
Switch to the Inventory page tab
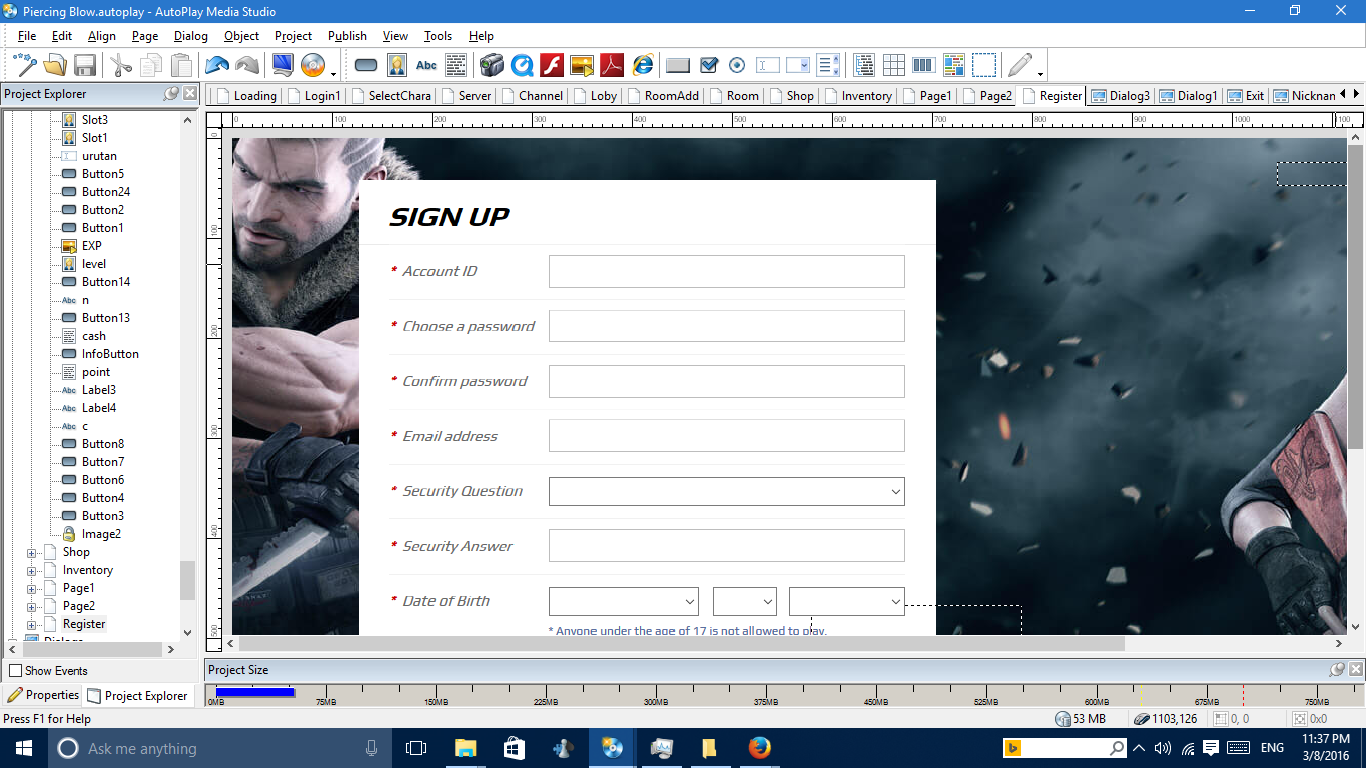tap(858, 96)
